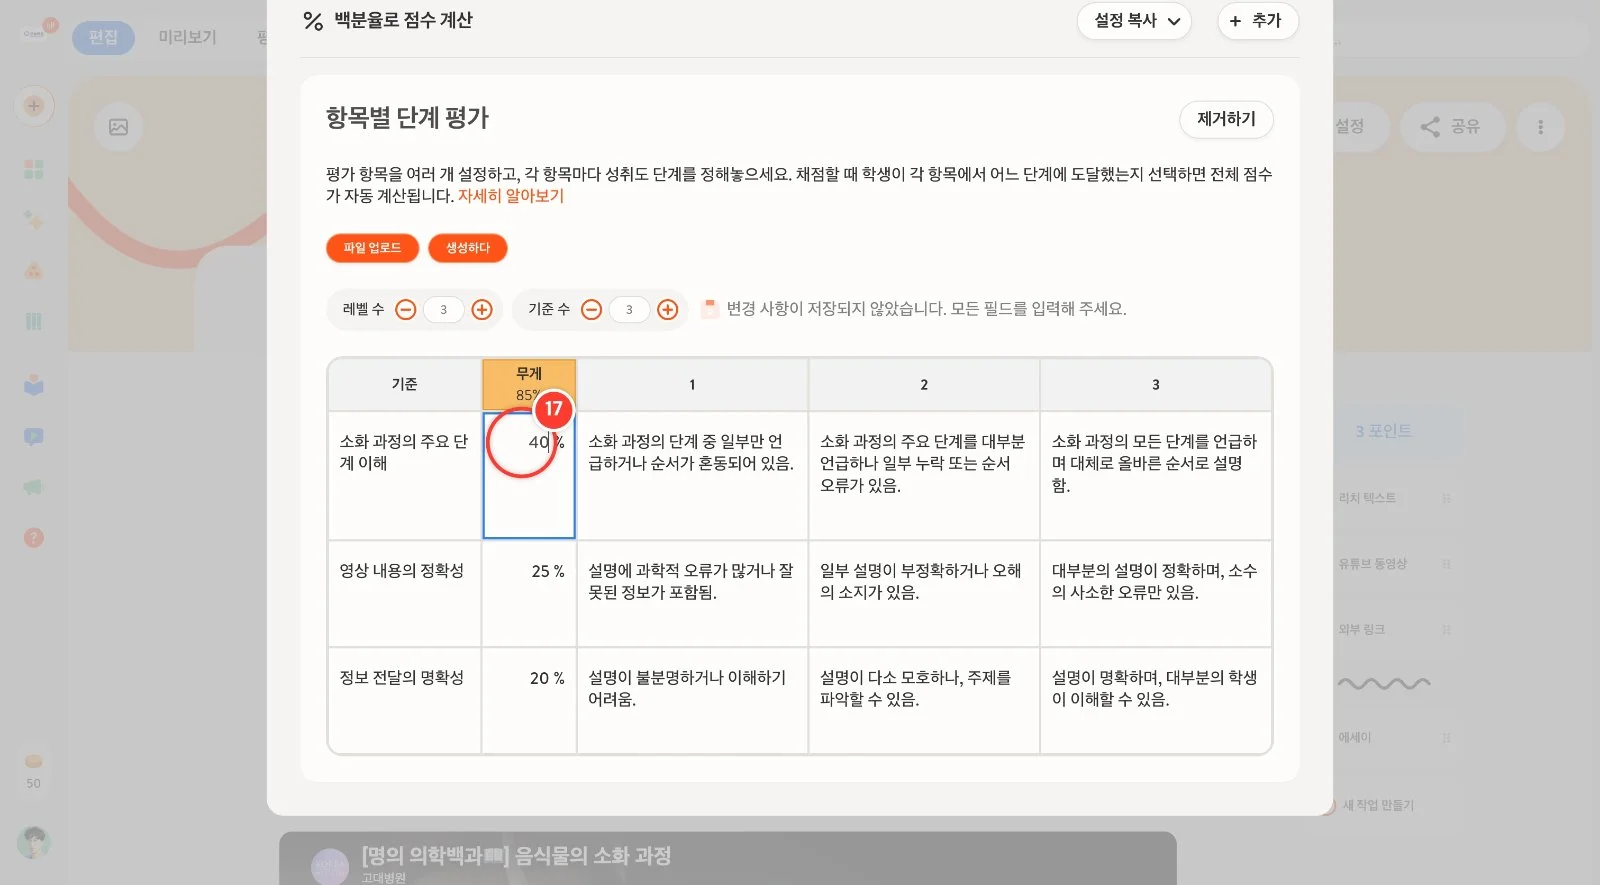Screen dimensions: 1600x885
Task: Select the 정보 전달의 명확성 criterion cell
Action: tap(405, 700)
